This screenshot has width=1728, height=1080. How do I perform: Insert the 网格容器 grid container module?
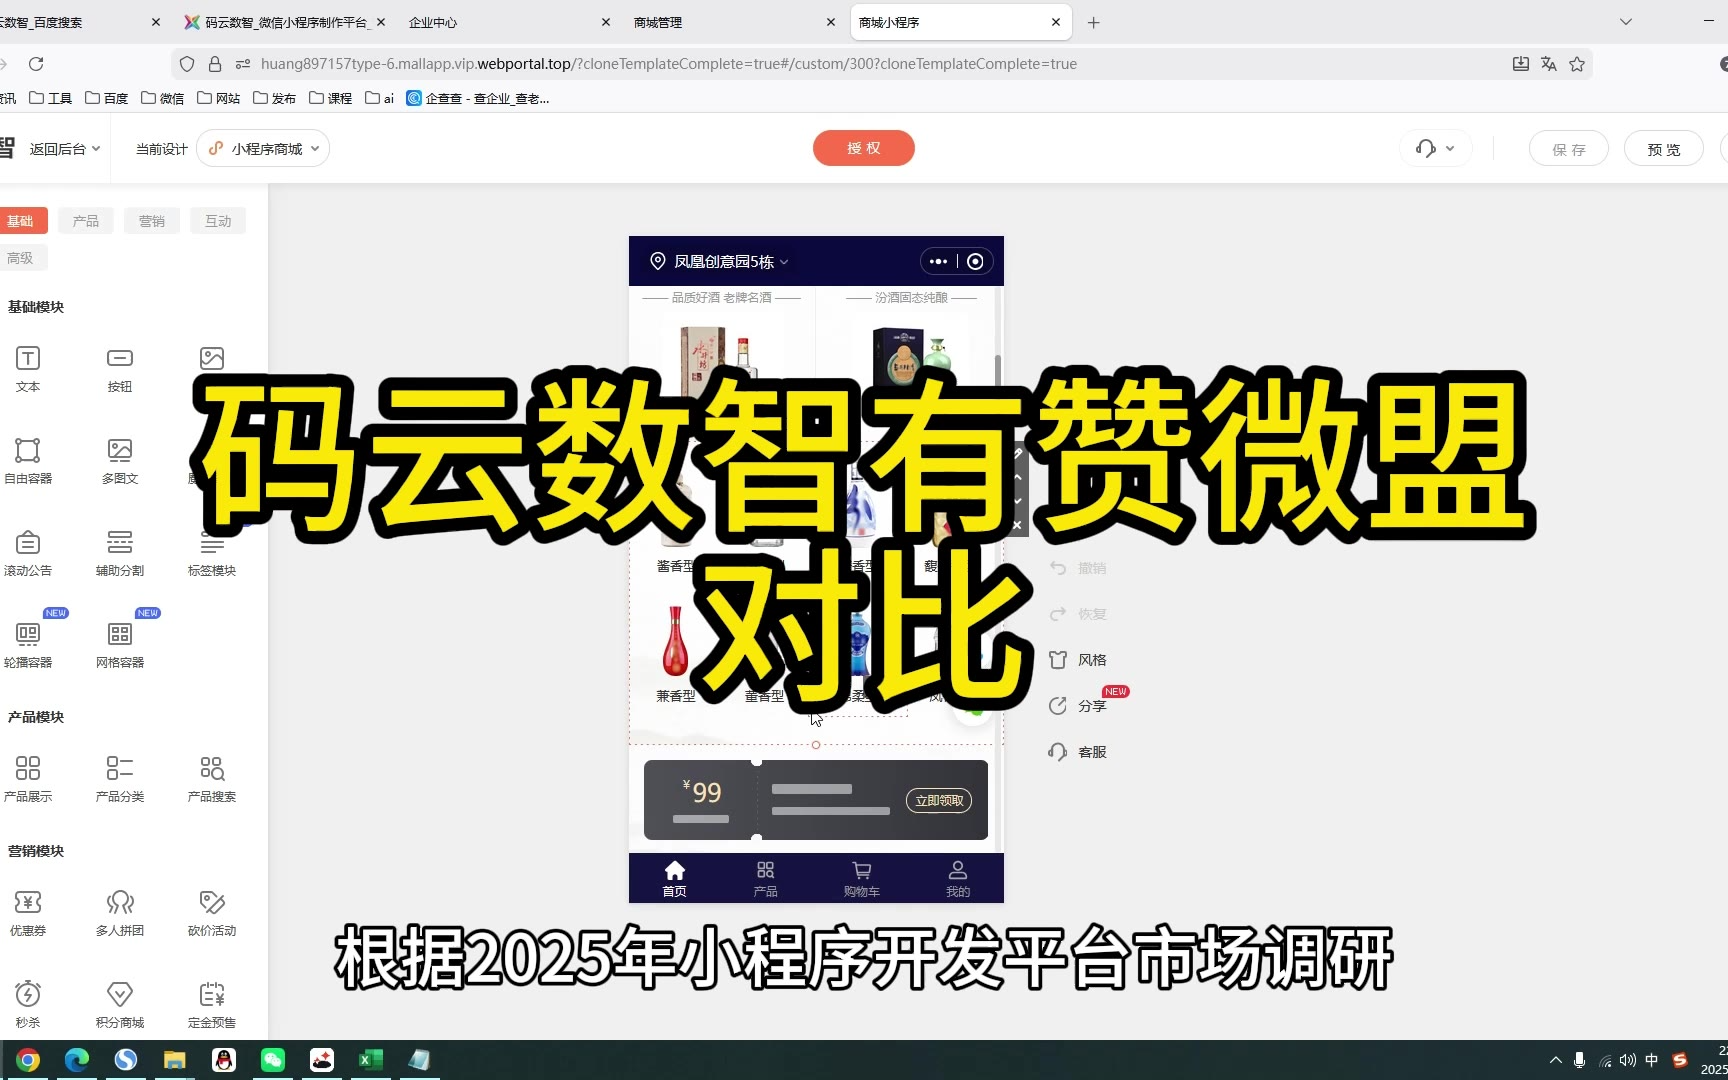click(120, 643)
